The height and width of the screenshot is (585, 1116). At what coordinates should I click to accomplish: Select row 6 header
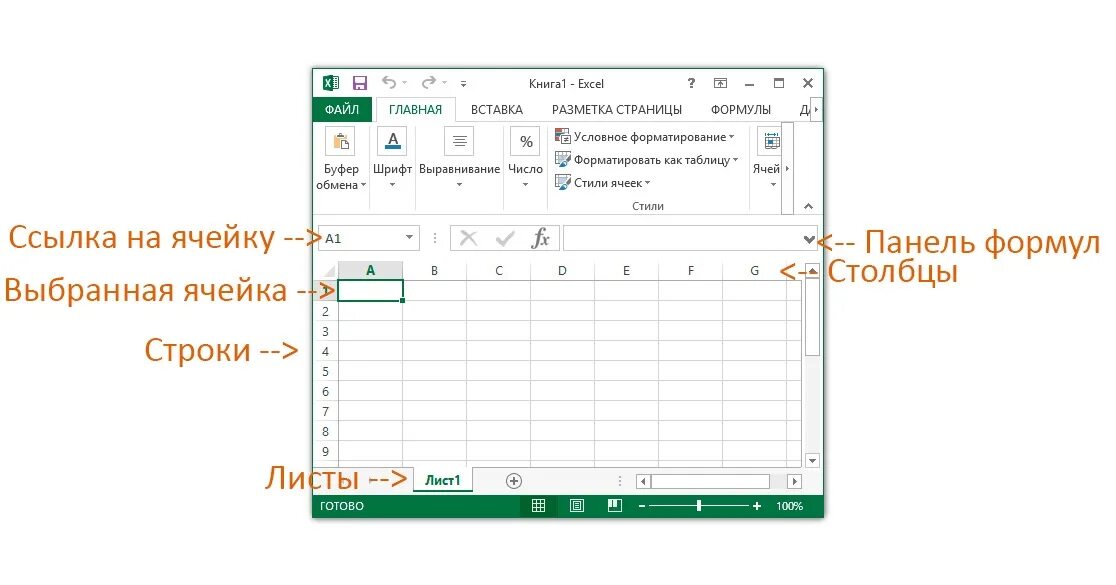pyautogui.click(x=326, y=391)
